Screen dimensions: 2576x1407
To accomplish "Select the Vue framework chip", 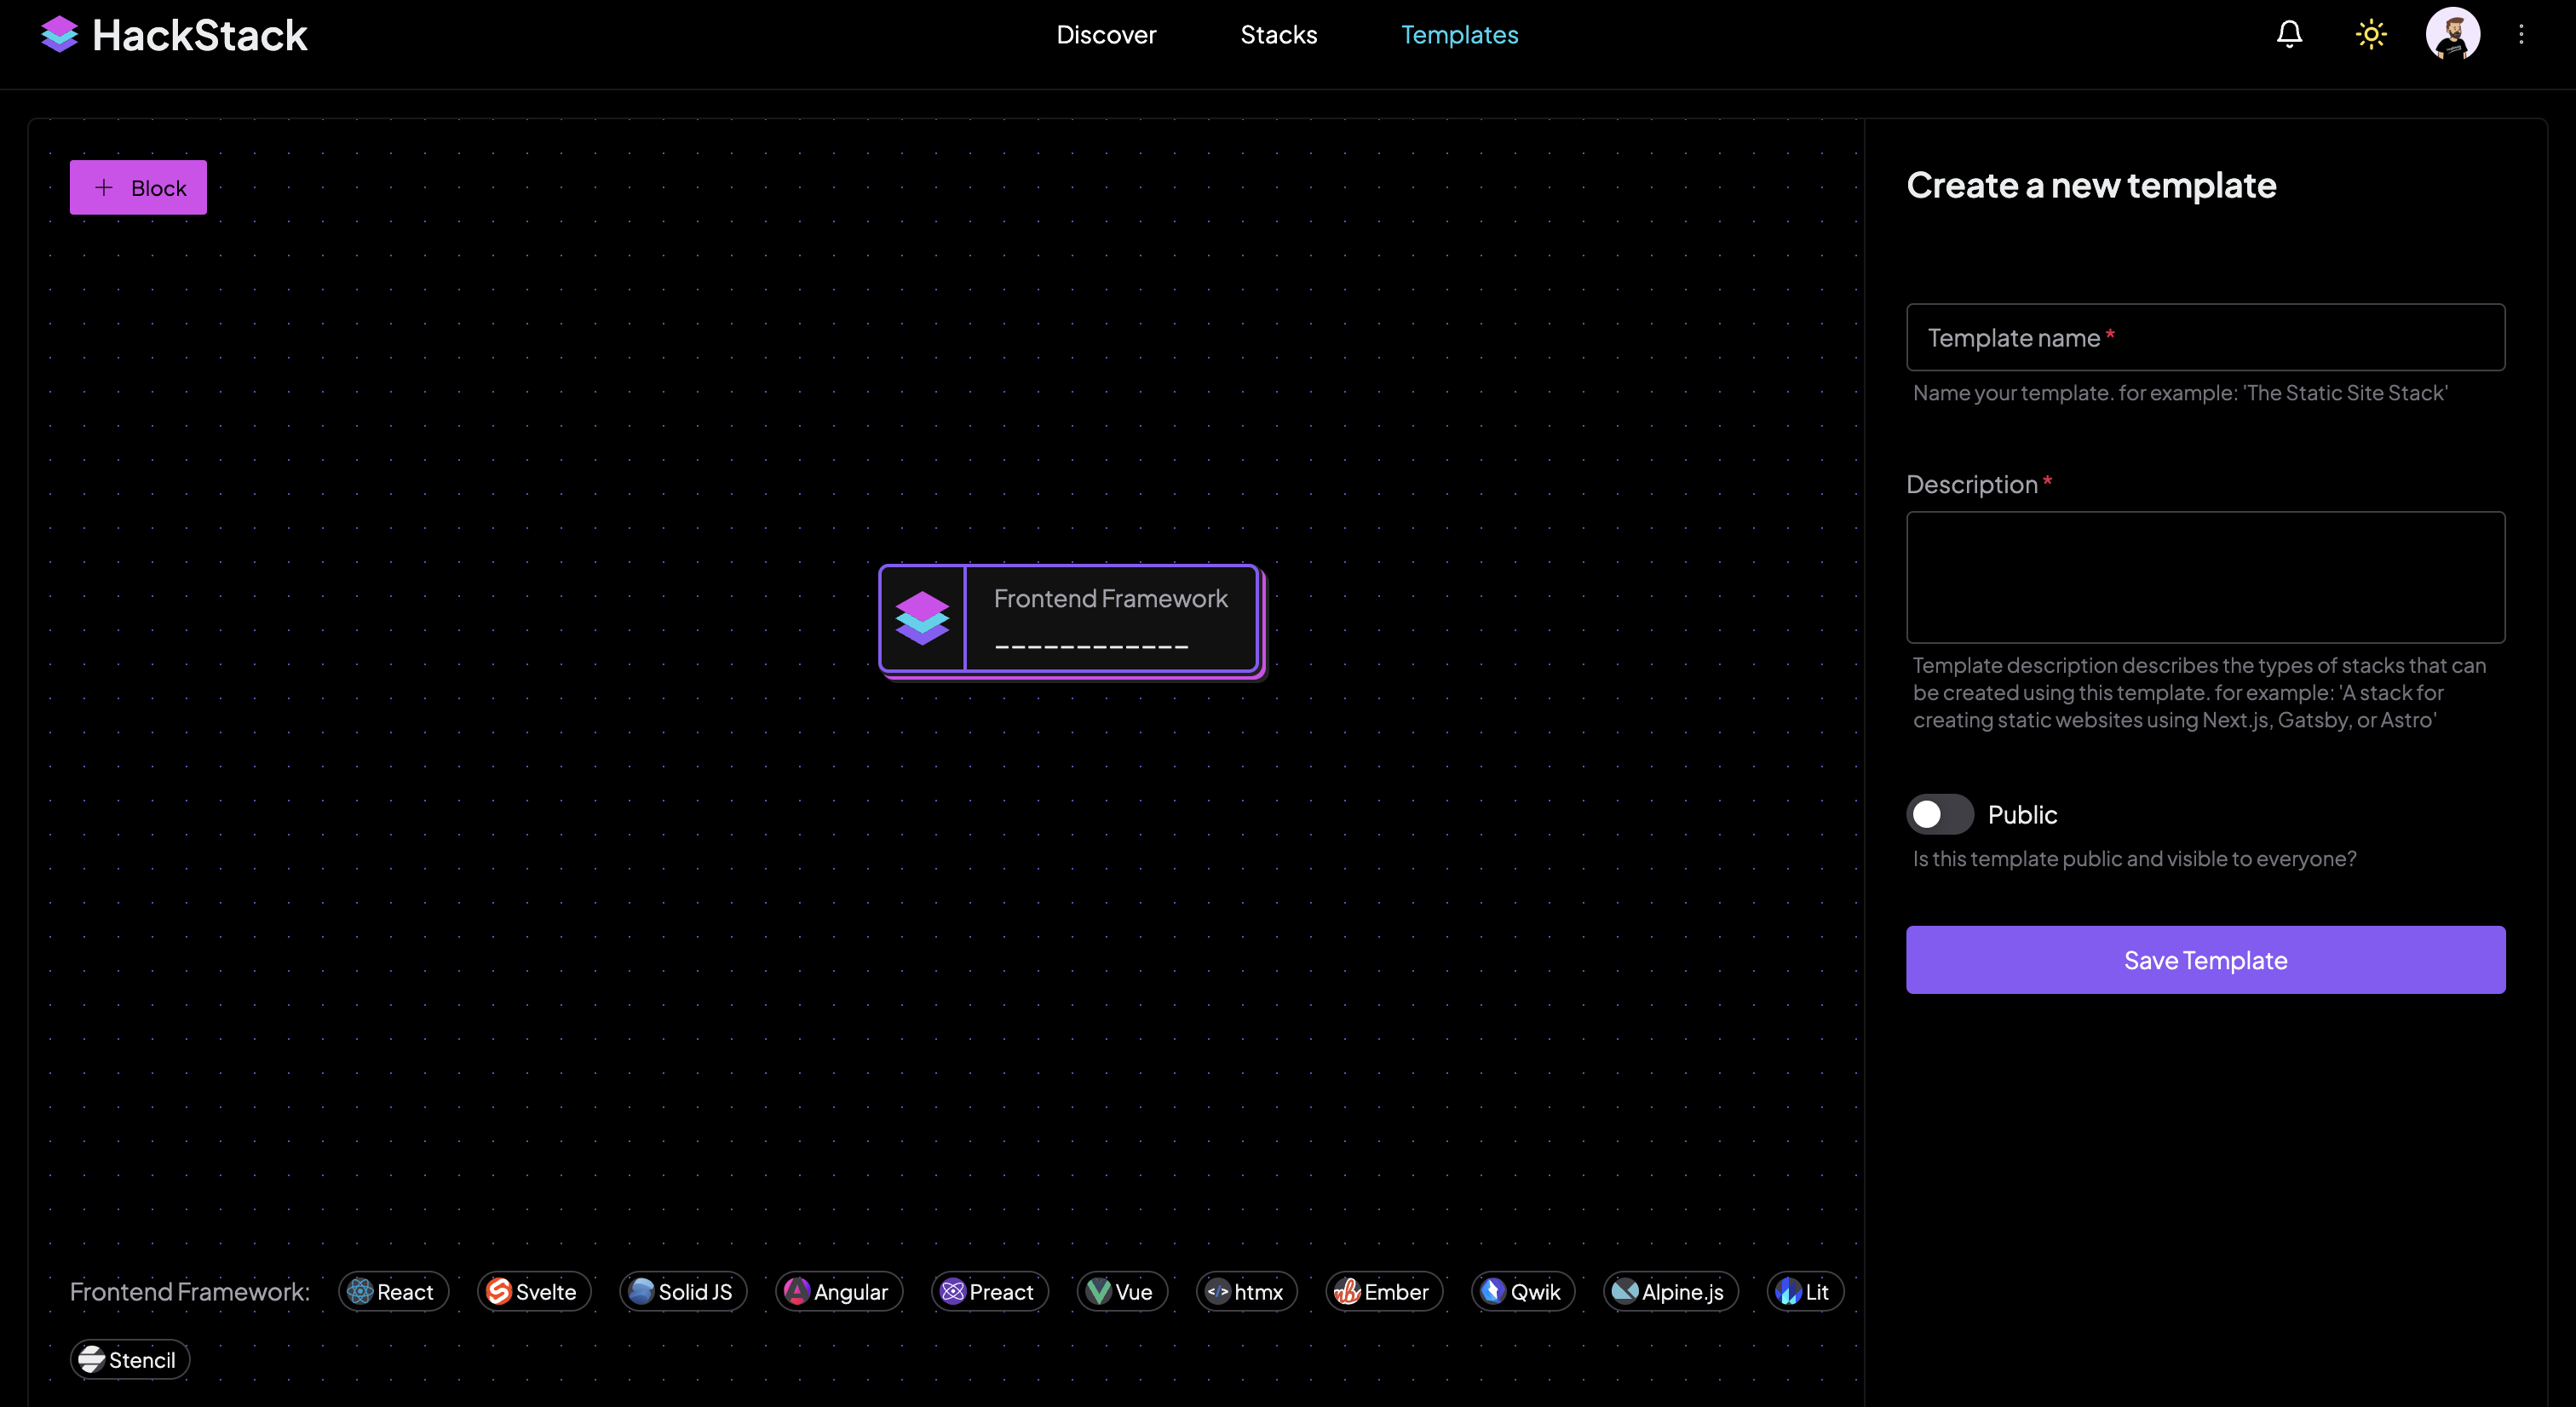I will (1121, 1291).
